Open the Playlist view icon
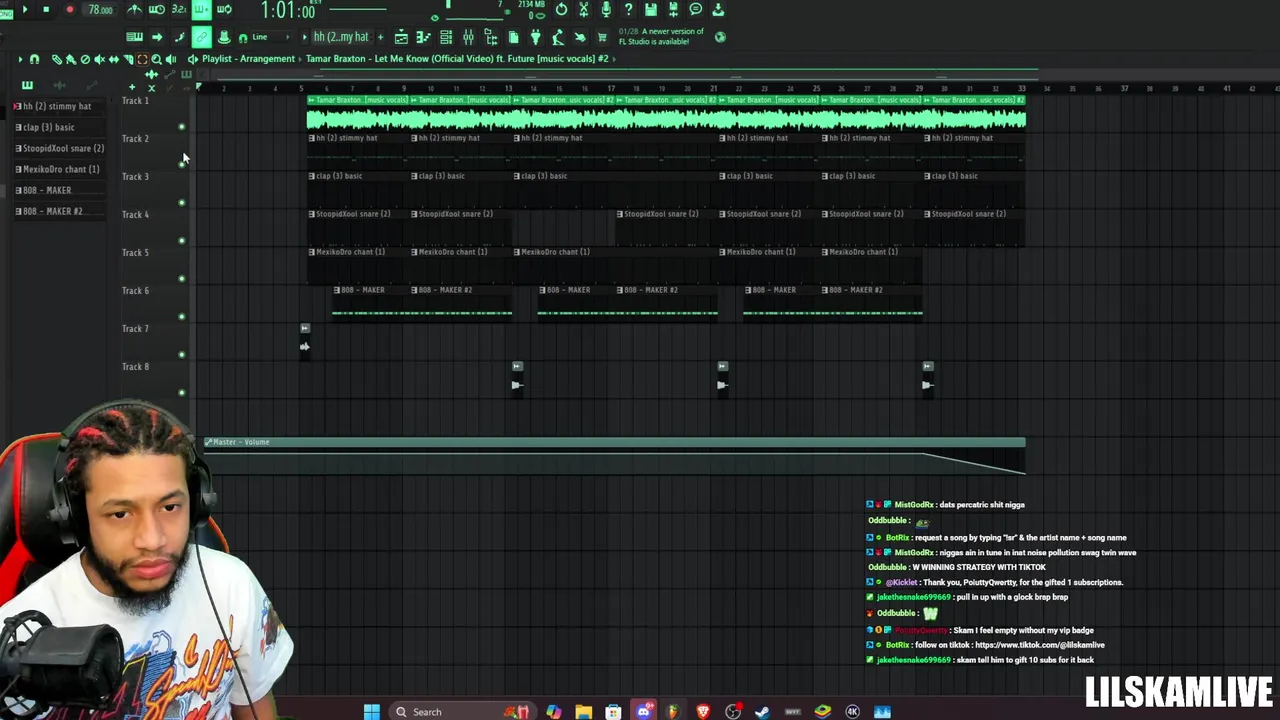The height and width of the screenshot is (720, 1280). click(401, 38)
